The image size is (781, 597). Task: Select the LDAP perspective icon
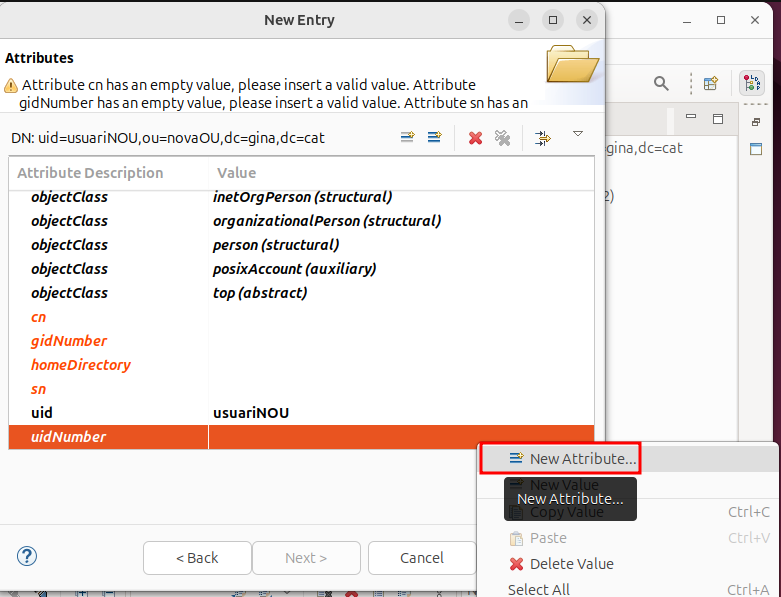coord(751,84)
